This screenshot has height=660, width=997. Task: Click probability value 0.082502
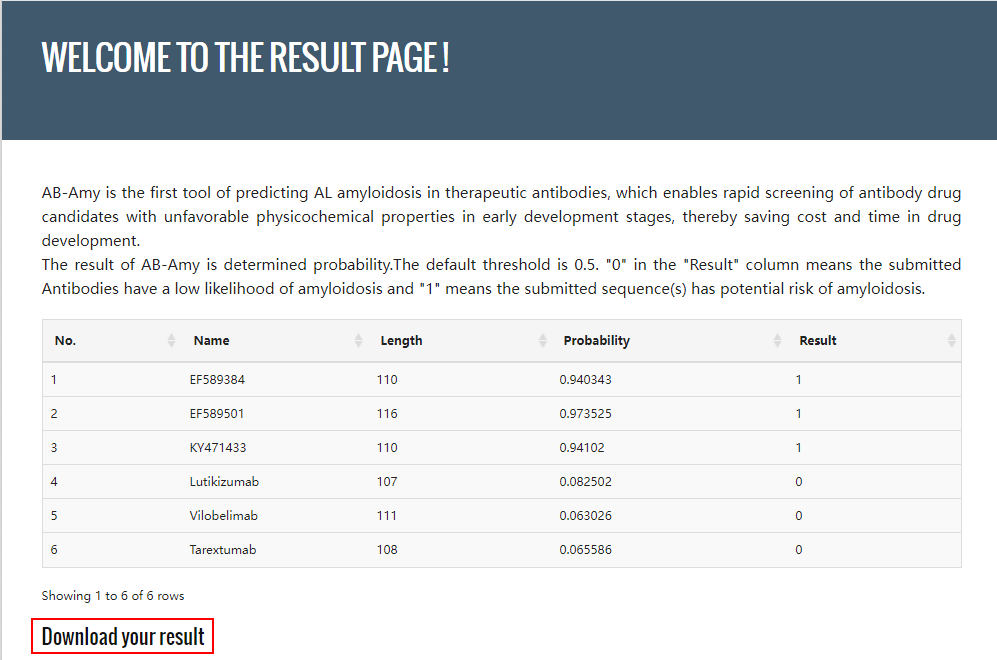pyautogui.click(x=585, y=482)
